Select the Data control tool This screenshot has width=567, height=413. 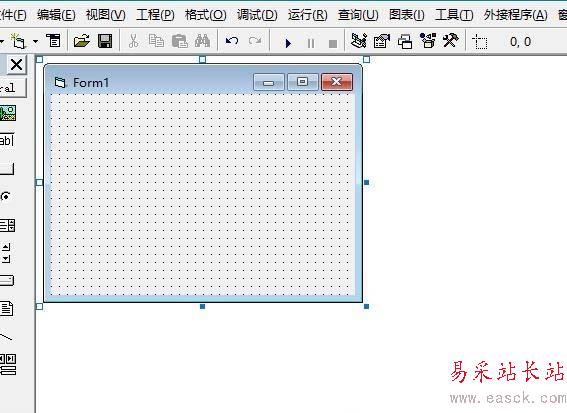pyautogui.click(x=8, y=364)
